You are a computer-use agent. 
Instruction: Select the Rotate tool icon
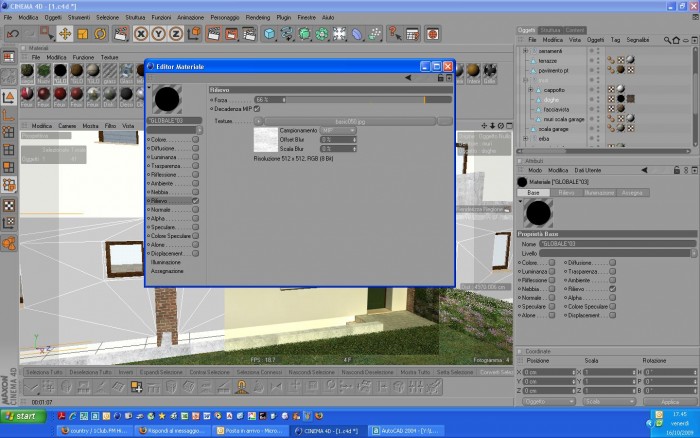point(100,34)
